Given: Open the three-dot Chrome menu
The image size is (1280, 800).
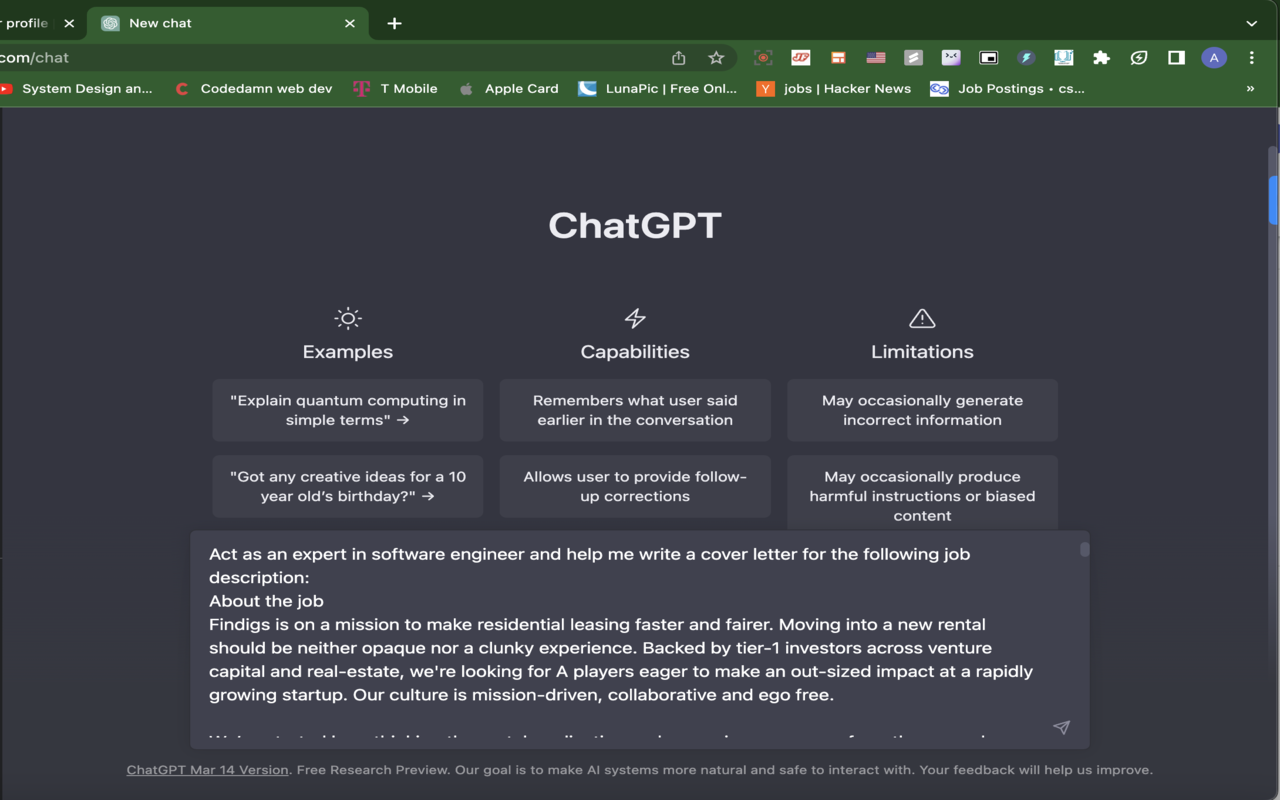Looking at the screenshot, I should click(x=1251, y=57).
